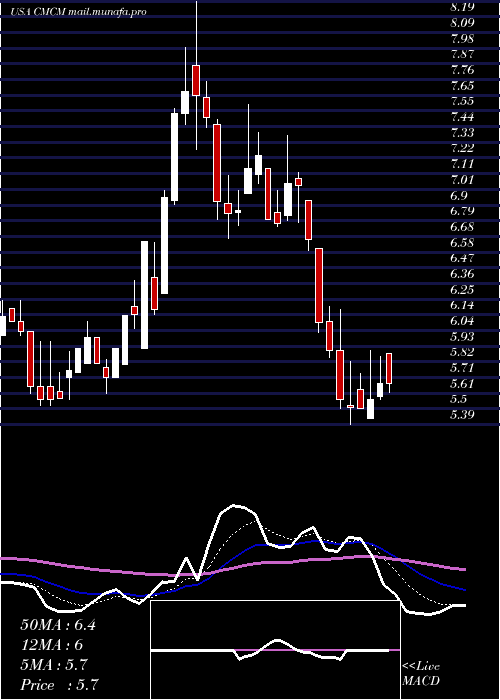Viewport: 500px width, 700px height.
Task: Click the 50MA : 6.4 reading
Action: point(58,625)
